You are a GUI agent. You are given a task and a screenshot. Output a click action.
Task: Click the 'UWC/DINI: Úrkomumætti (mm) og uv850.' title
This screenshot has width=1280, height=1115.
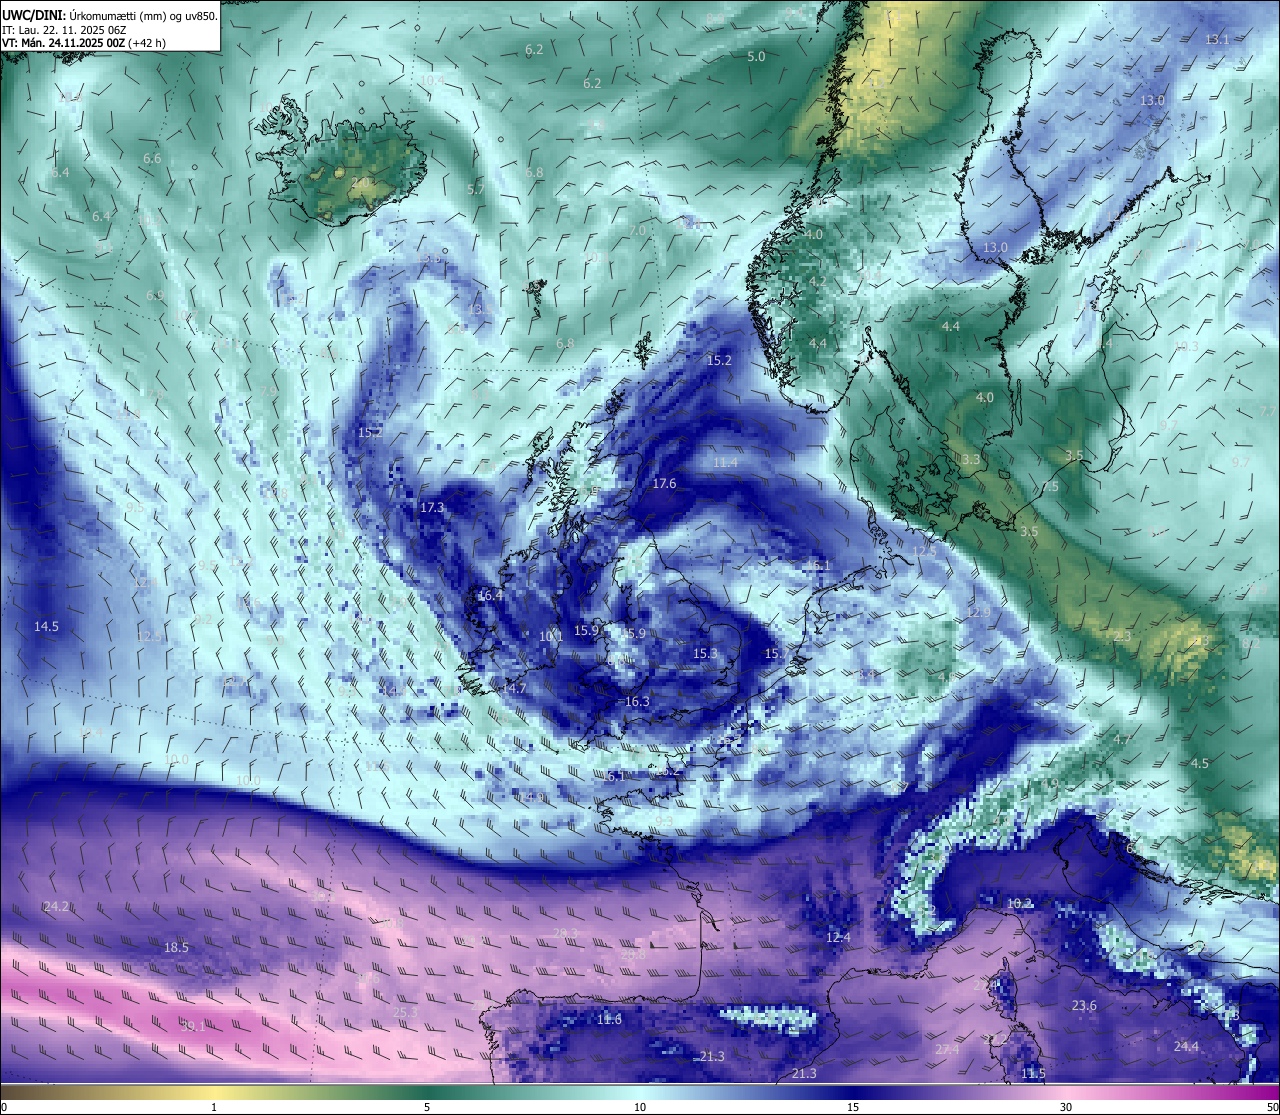click(109, 15)
